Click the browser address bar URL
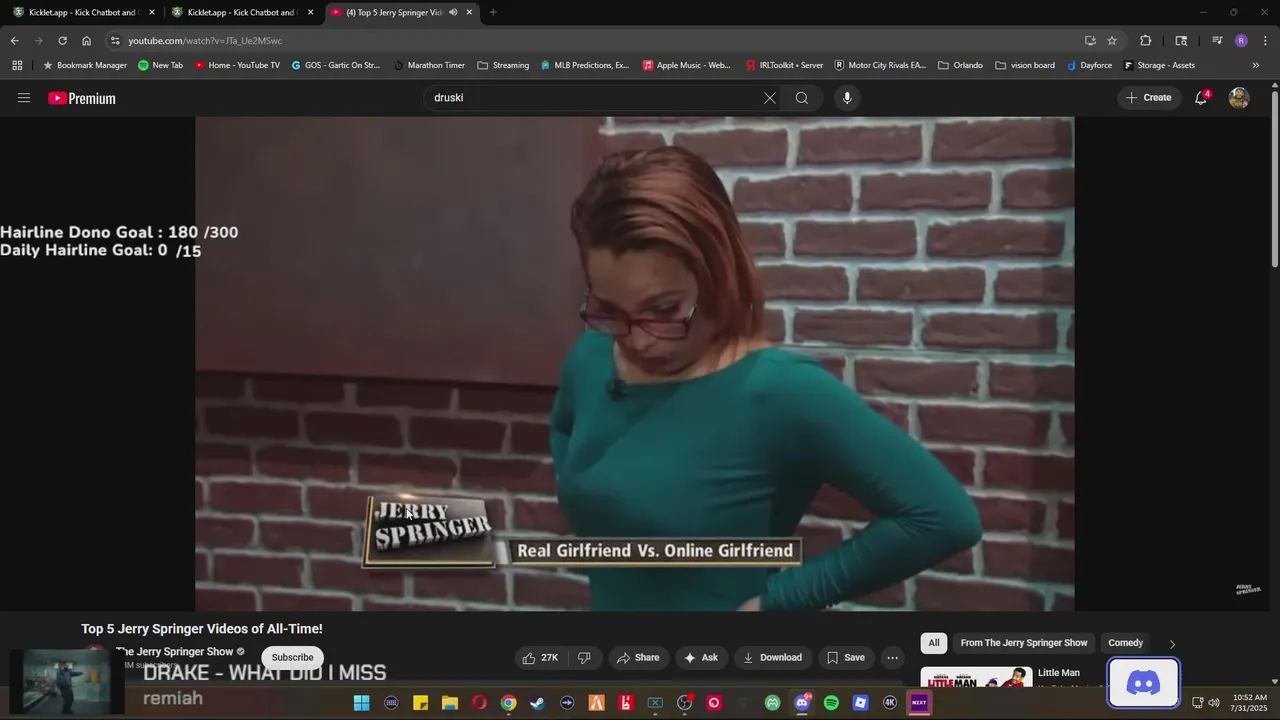 click(x=205, y=41)
